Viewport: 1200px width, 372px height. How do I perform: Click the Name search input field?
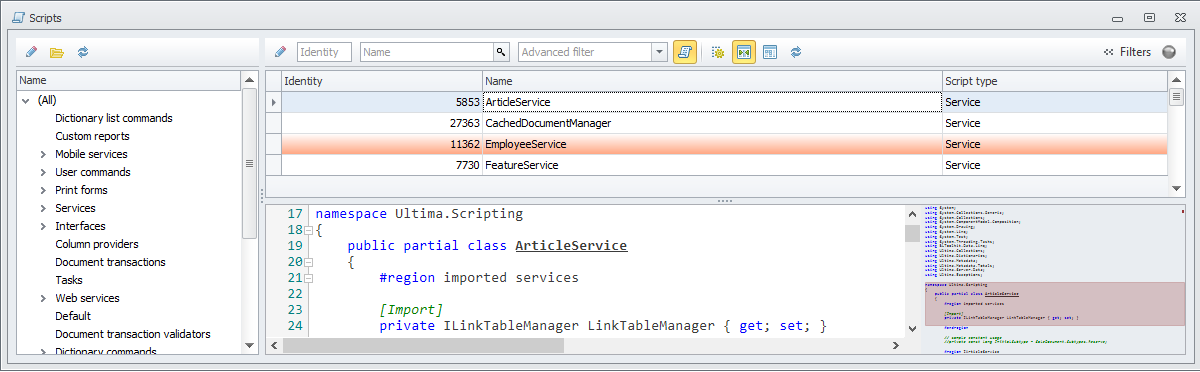pyautogui.click(x=427, y=52)
